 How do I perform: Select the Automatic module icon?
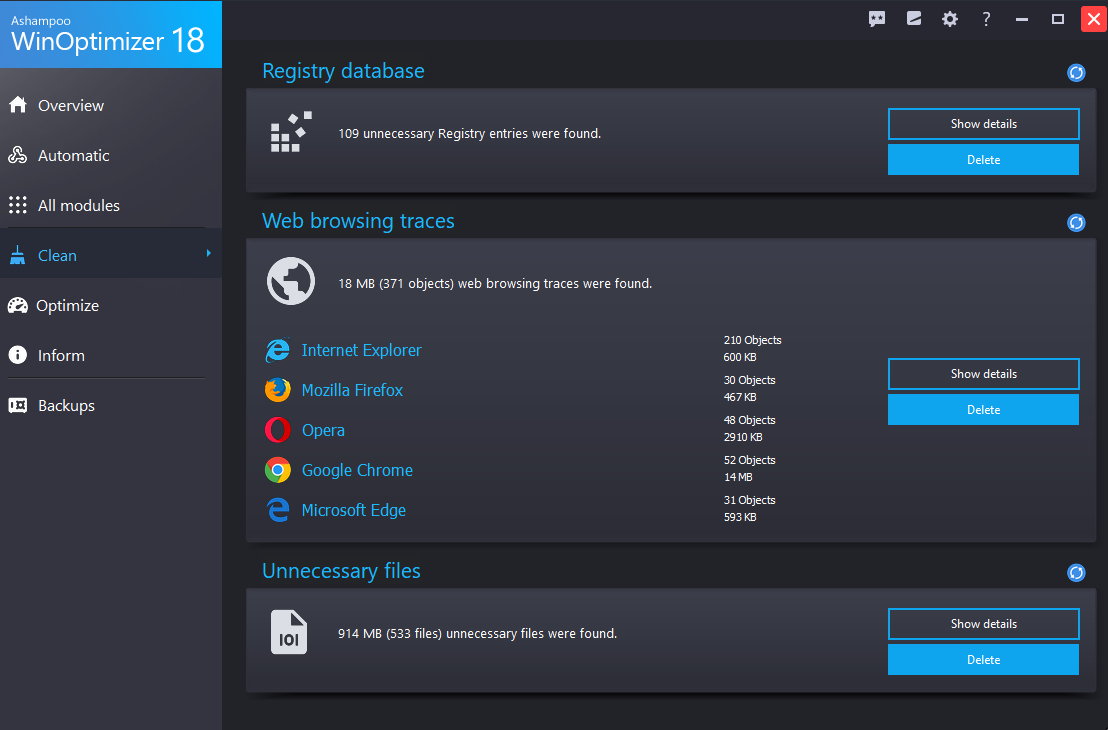tap(17, 155)
